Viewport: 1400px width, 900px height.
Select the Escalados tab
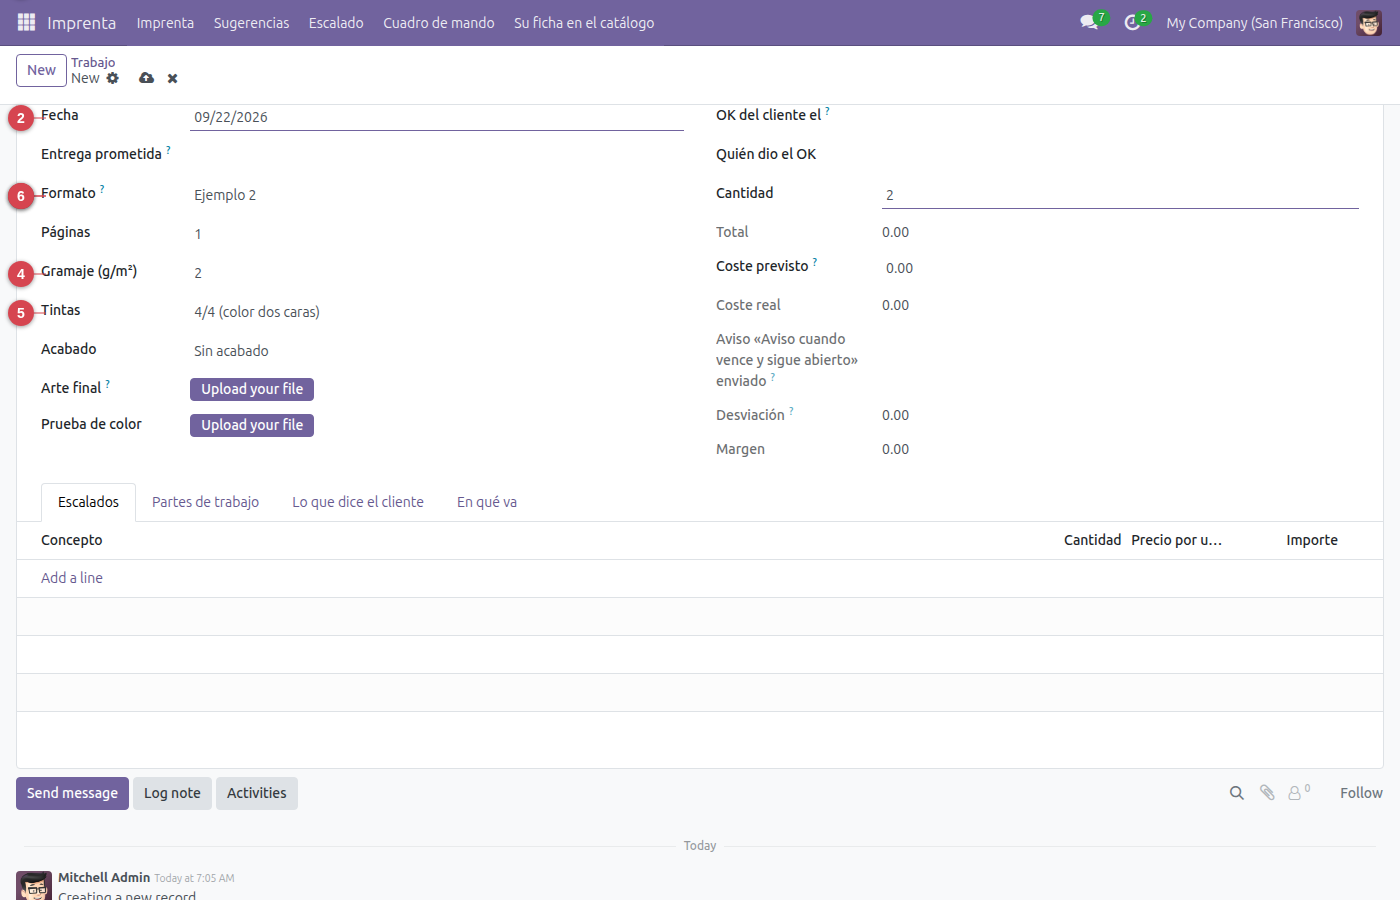(x=88, y=502)
